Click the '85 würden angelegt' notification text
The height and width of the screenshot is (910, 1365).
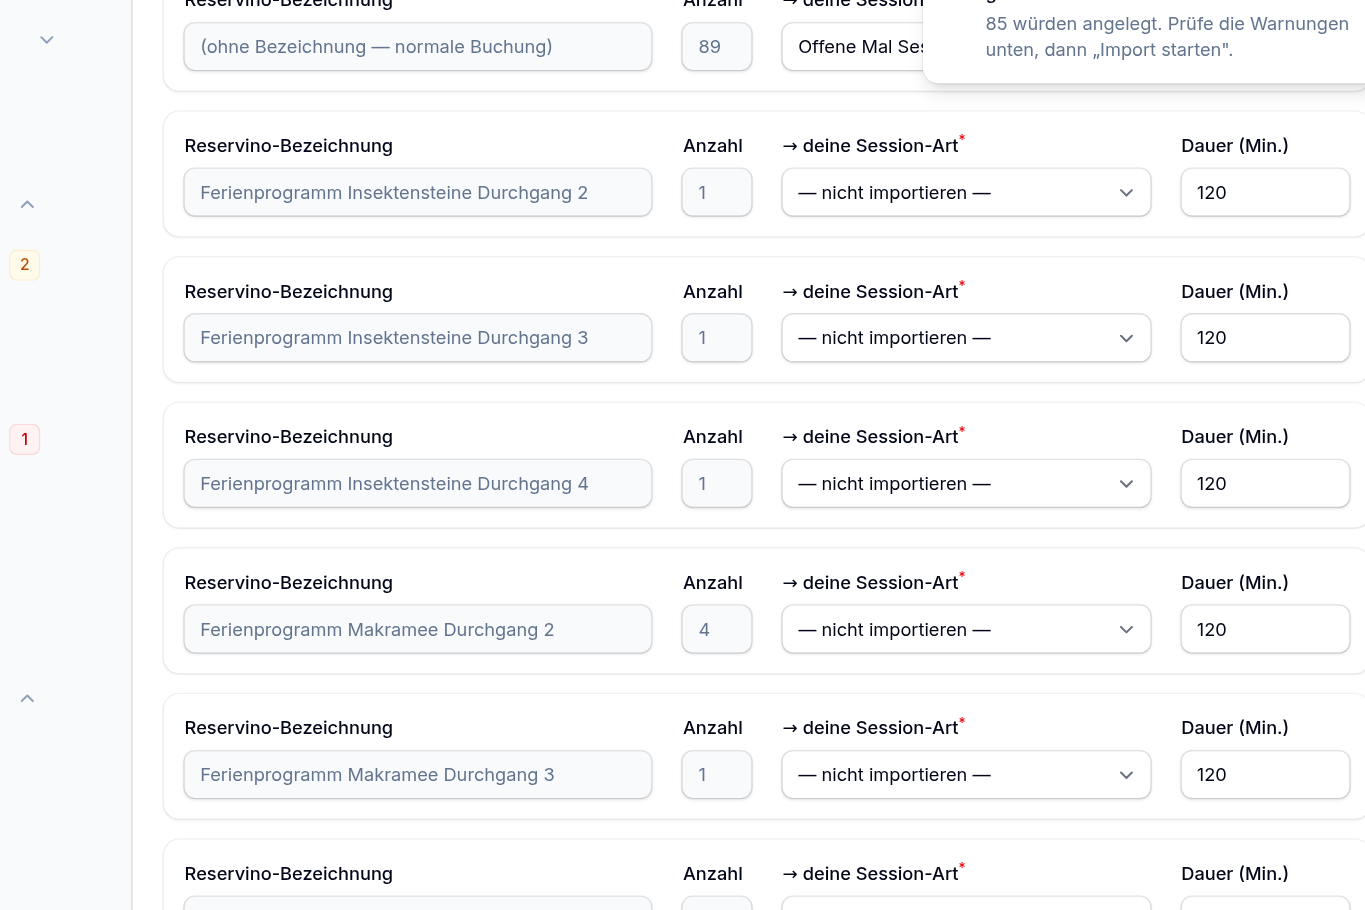click(x=1166, y=37)
